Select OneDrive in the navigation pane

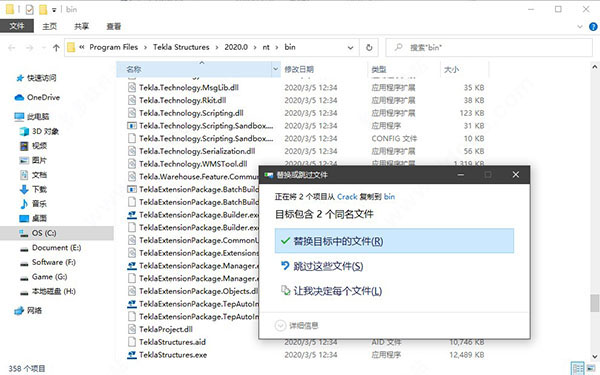point(37,97)
